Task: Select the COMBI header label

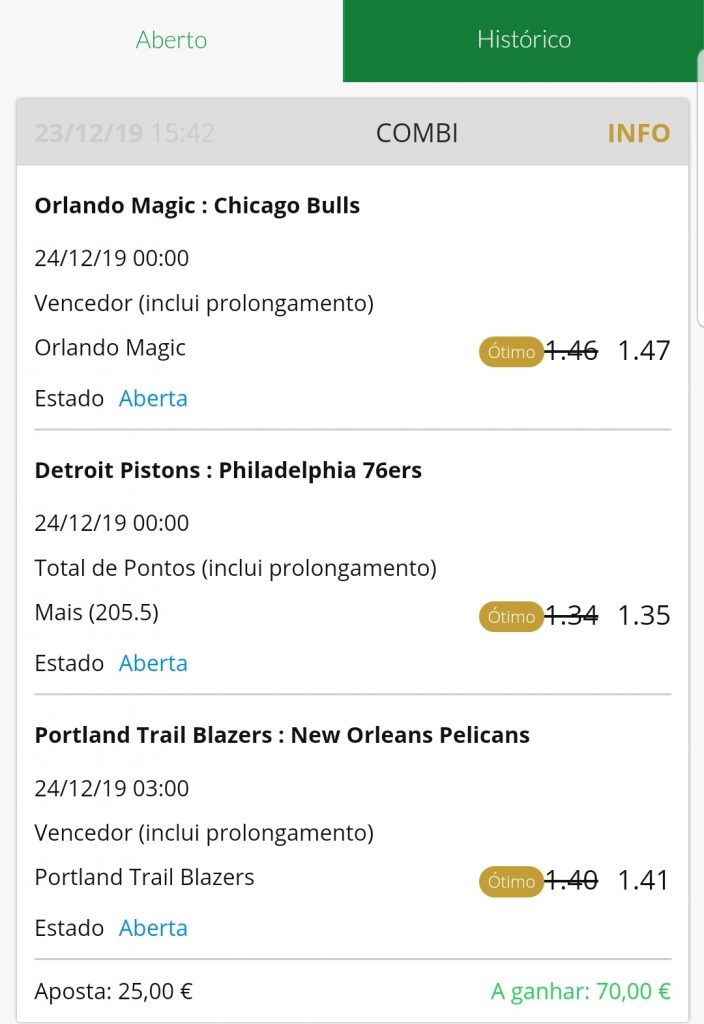Action: pyautogui.click(x=417, y=133)
